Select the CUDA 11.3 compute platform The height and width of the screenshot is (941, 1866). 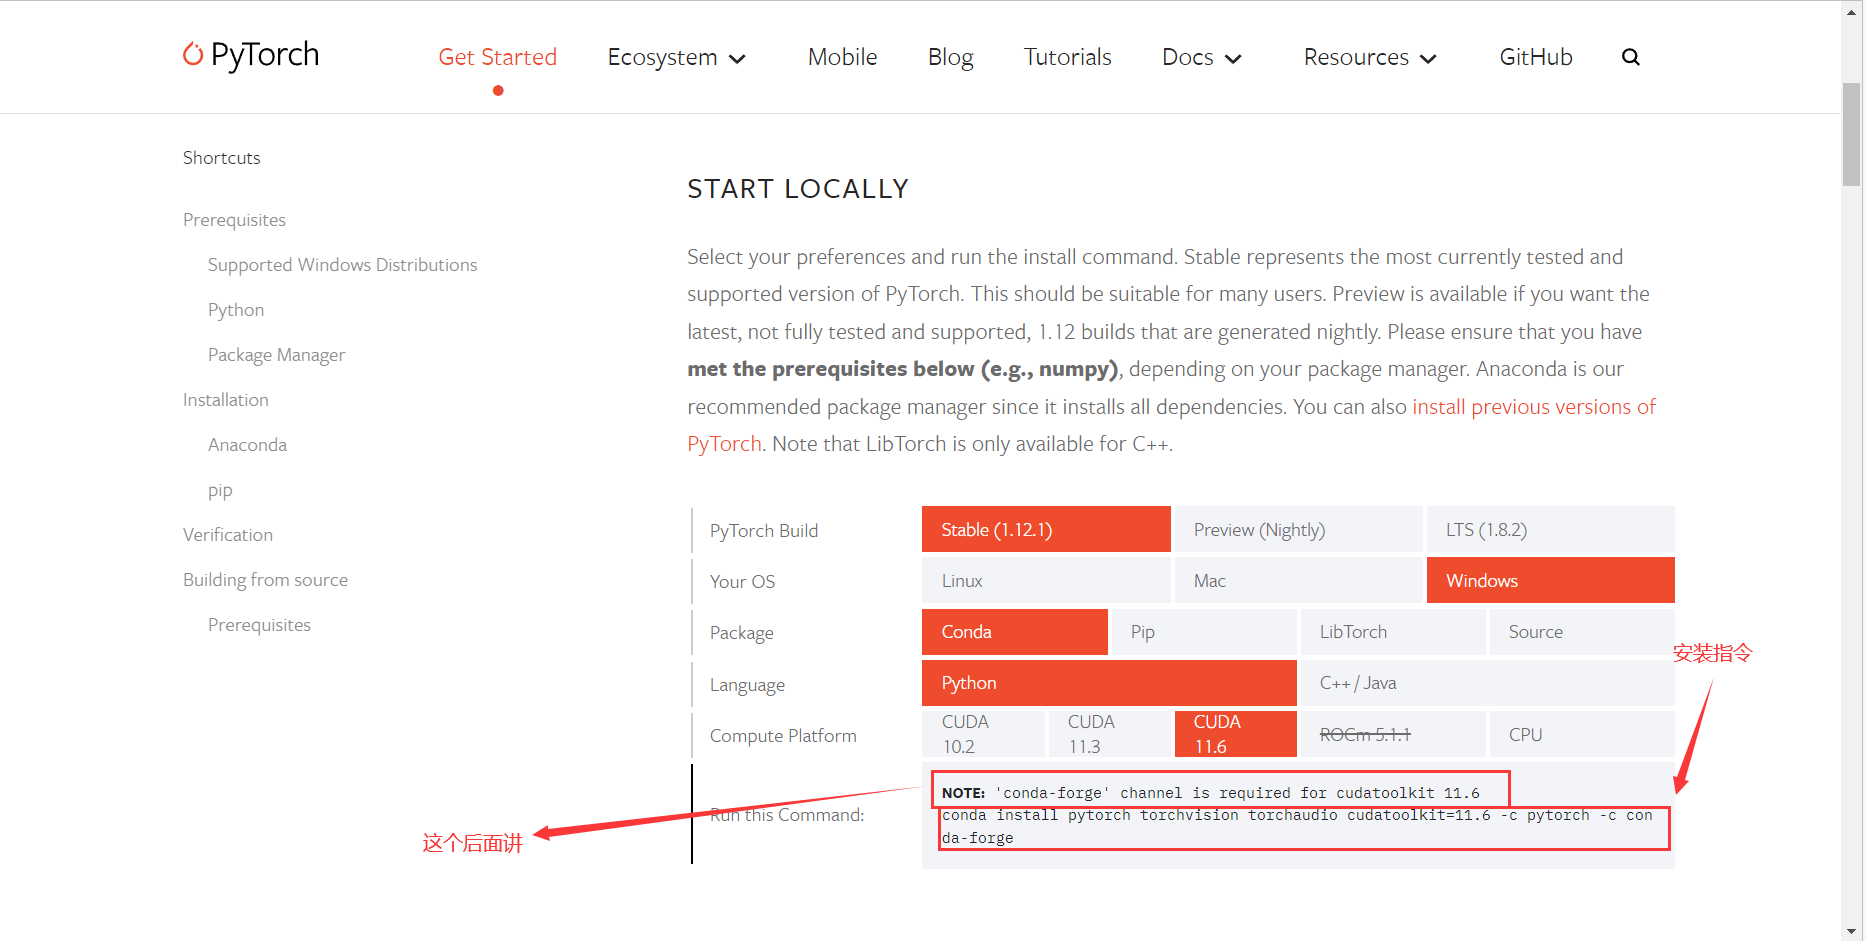pos(1108,734)
